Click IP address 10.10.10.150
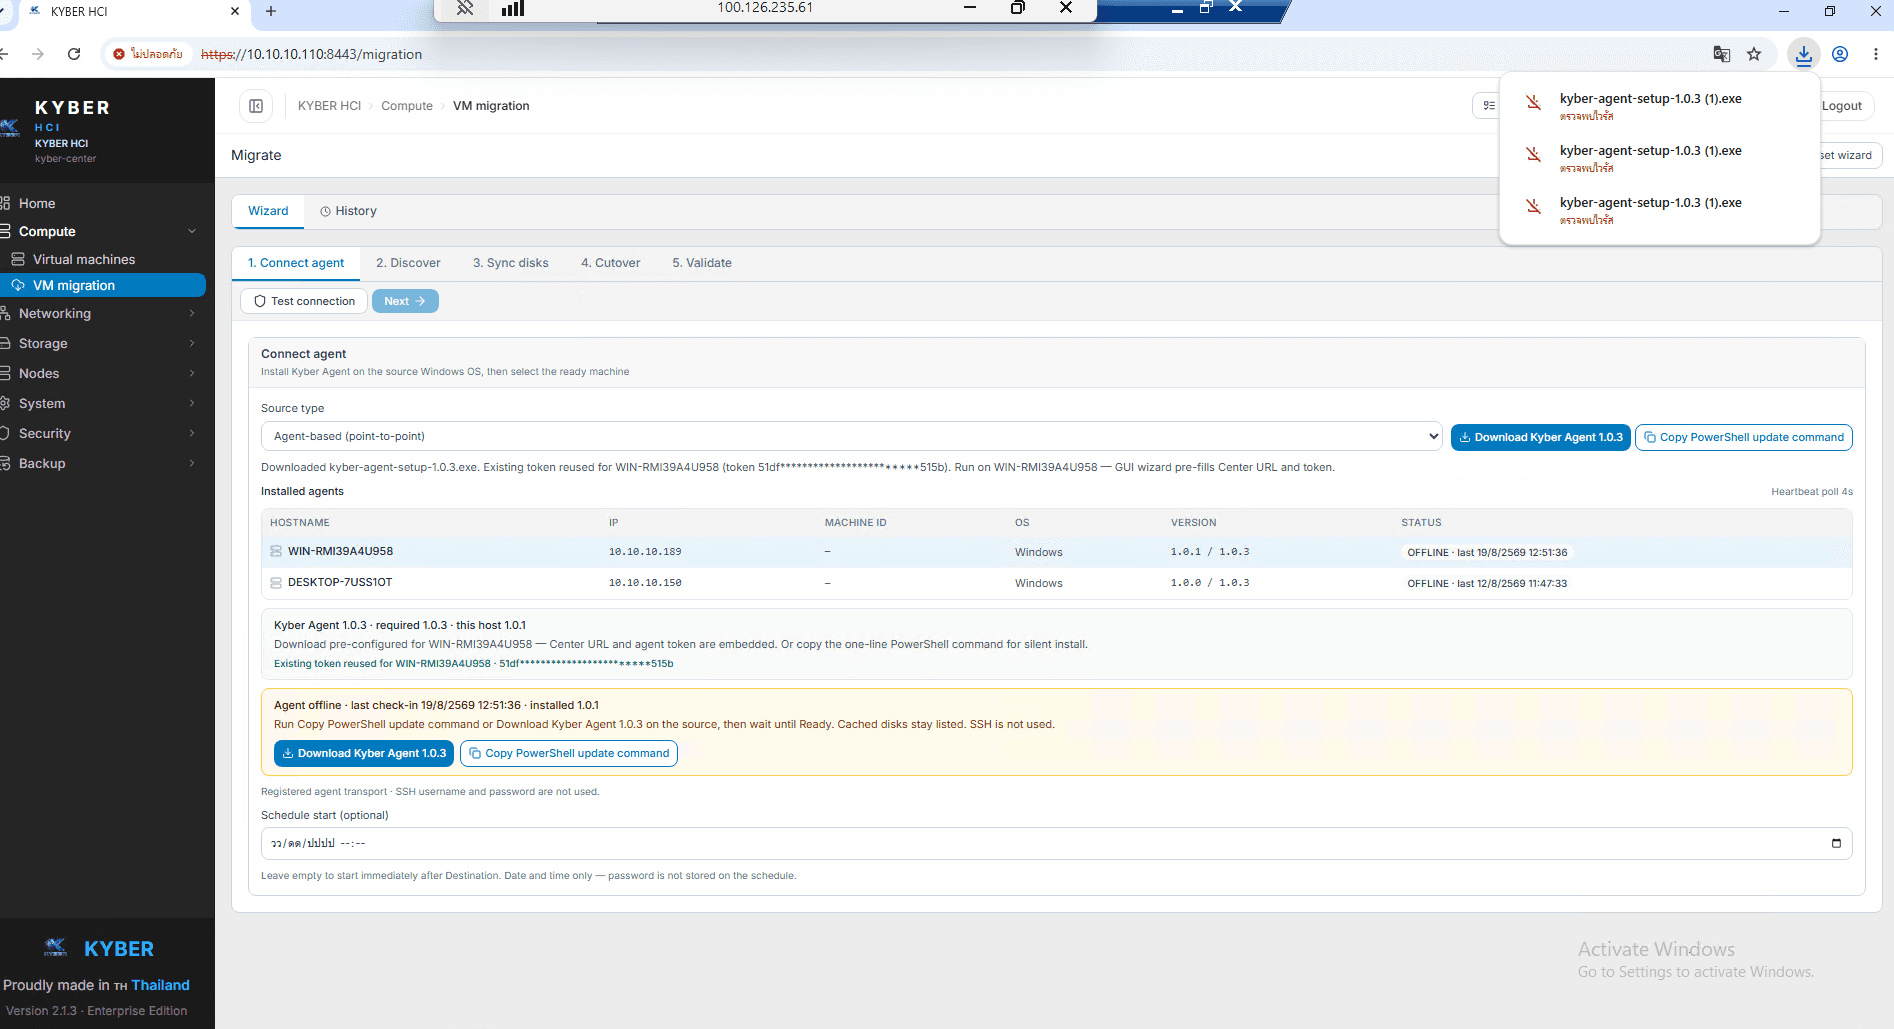Viewport: 1894px width, 1029px height. click(645, 583)
